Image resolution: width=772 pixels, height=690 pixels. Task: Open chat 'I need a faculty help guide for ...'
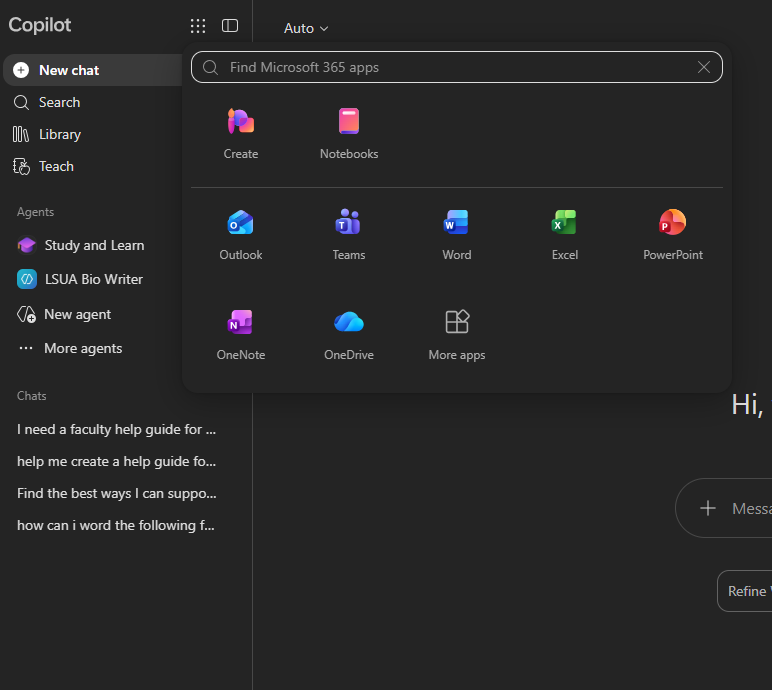(x=117, y=429)
